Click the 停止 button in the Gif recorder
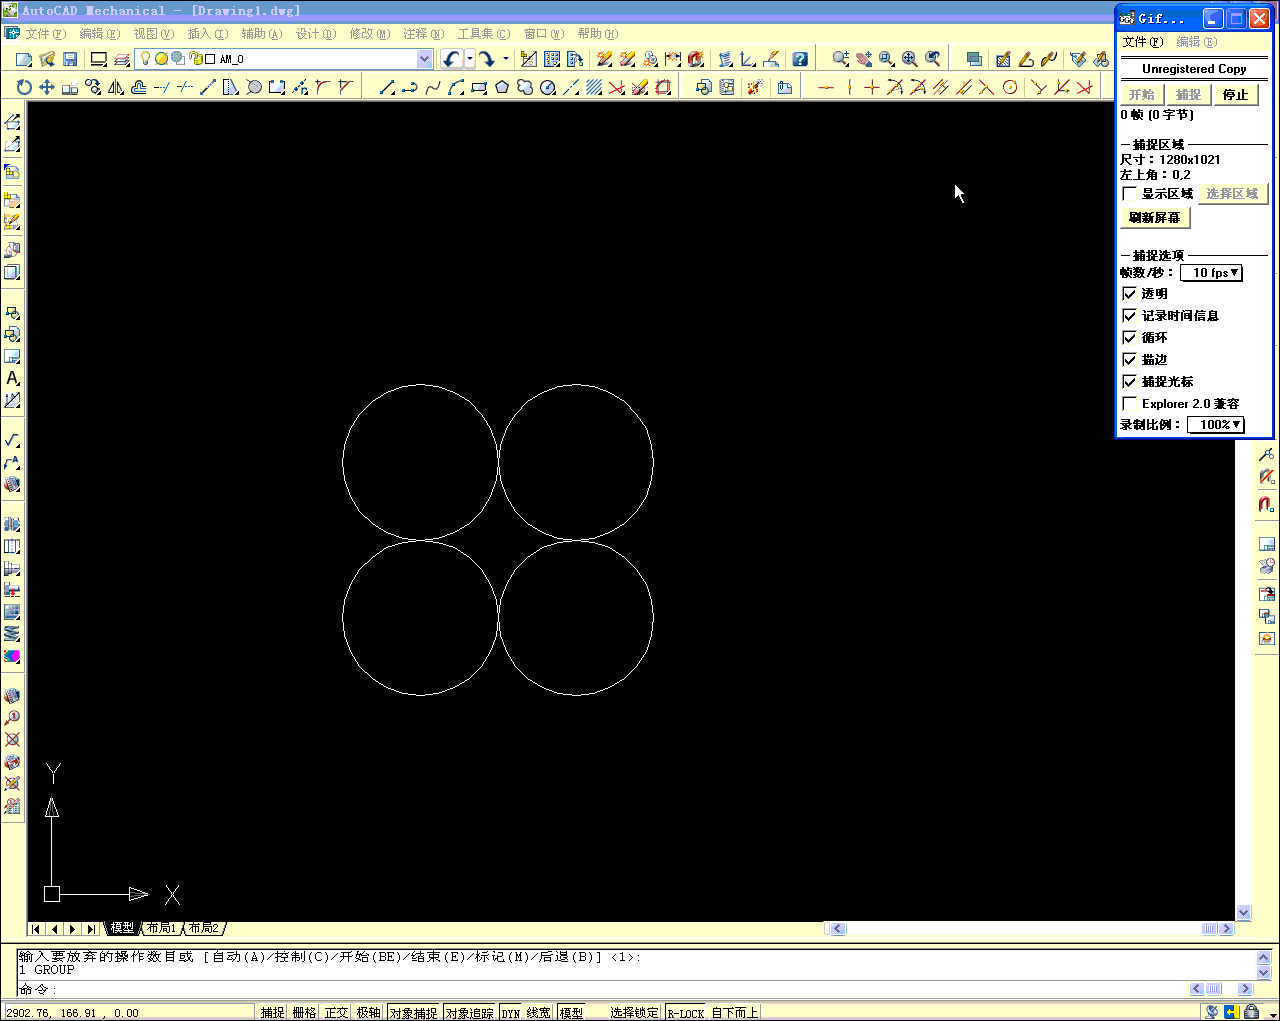Image resolution: width=1280 pixels, height=1021 pixels. tap(1236, 94)
